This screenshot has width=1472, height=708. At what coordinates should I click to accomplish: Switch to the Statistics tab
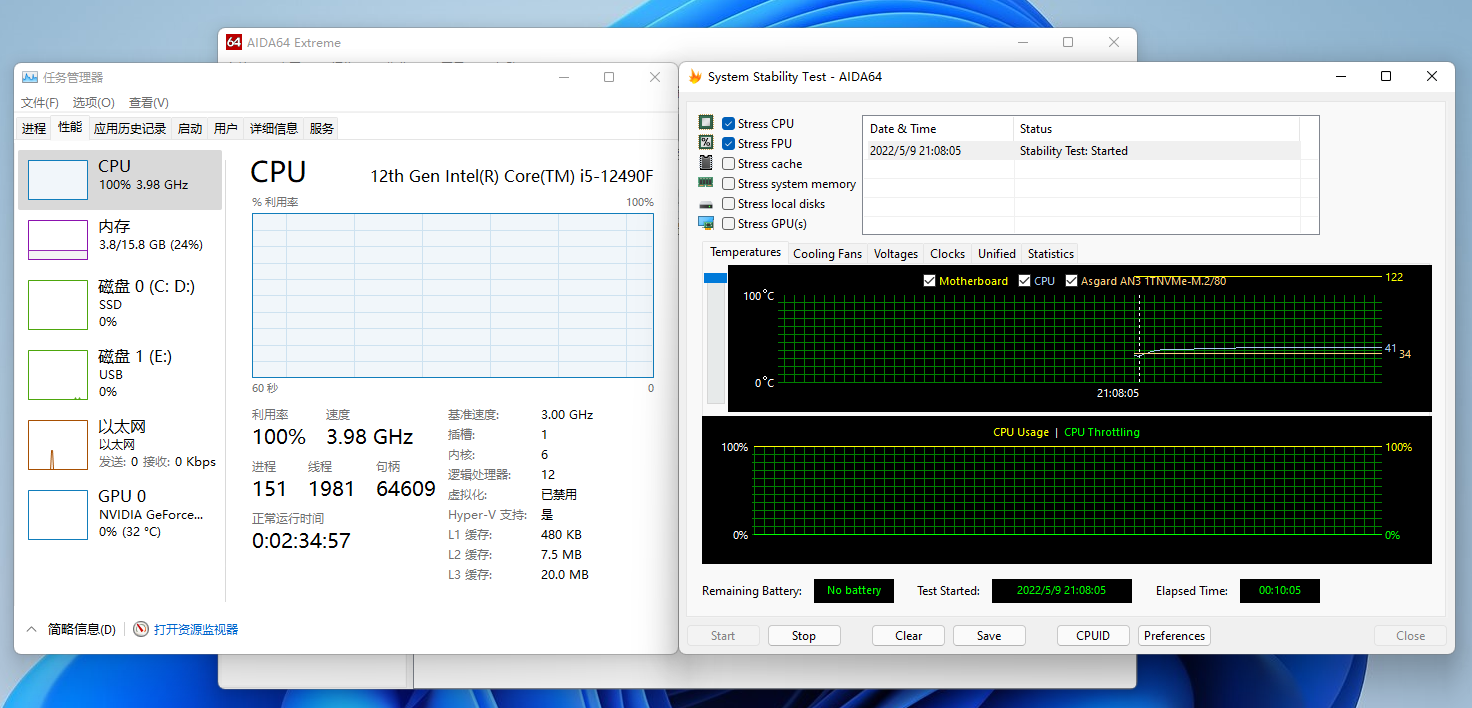(x=1050, y=253)
